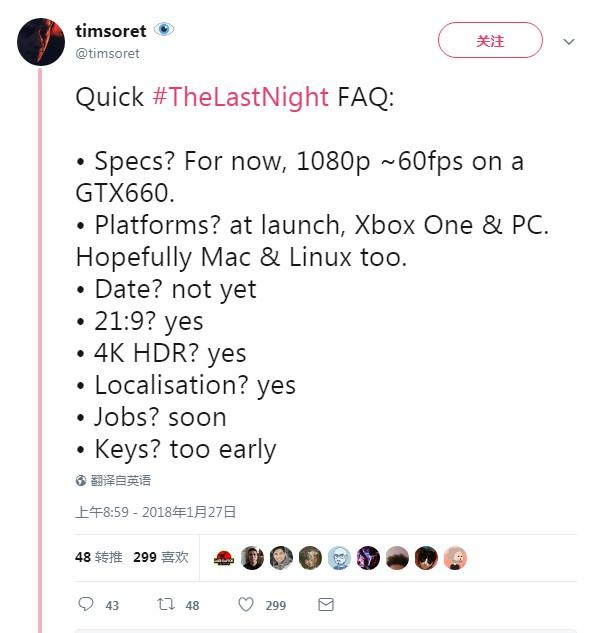
Task: Expand the tweet options chevron
Action: [x=569, y=42]
